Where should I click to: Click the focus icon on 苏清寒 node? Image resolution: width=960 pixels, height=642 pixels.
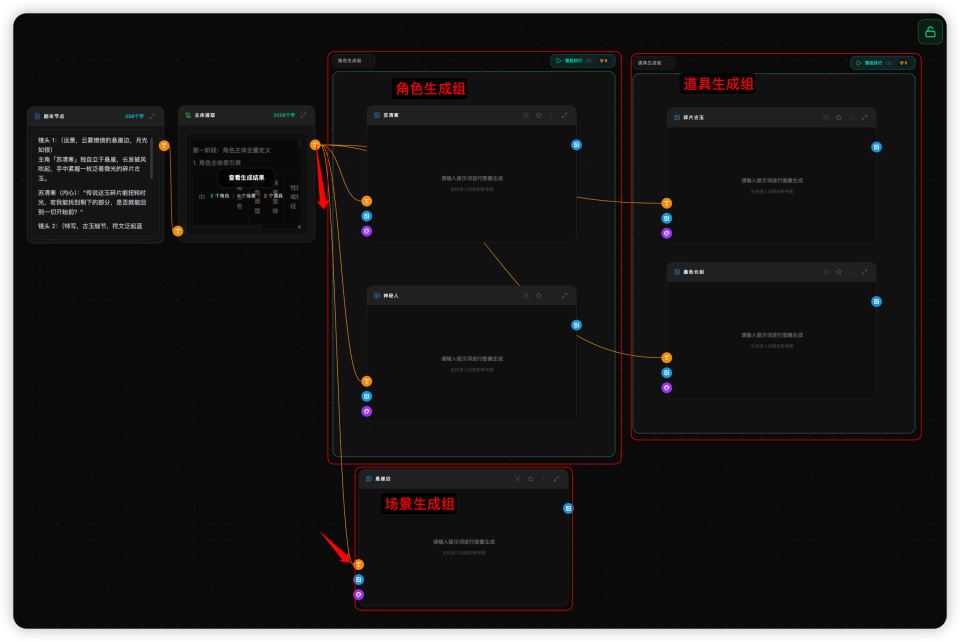pyautogui.click(x=526, y=115)
